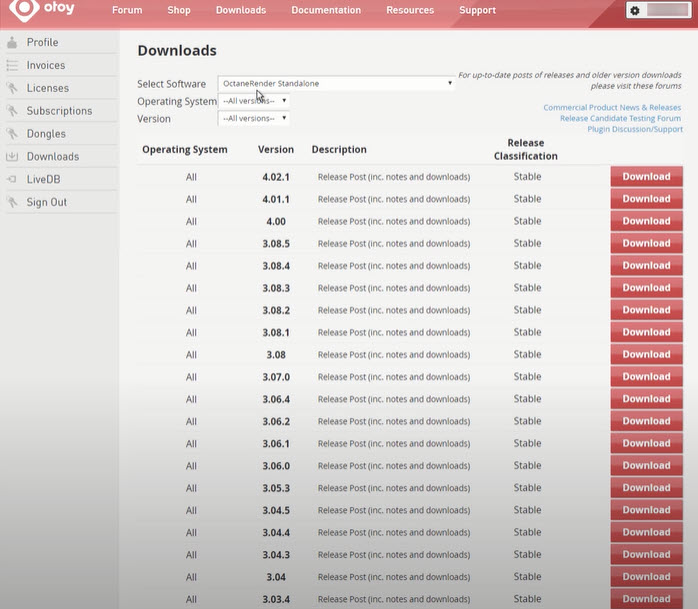The width and height of the screenshot is (698, 609).
Task: Open Release Post for version 4.02.1
Action: [394, 177]
